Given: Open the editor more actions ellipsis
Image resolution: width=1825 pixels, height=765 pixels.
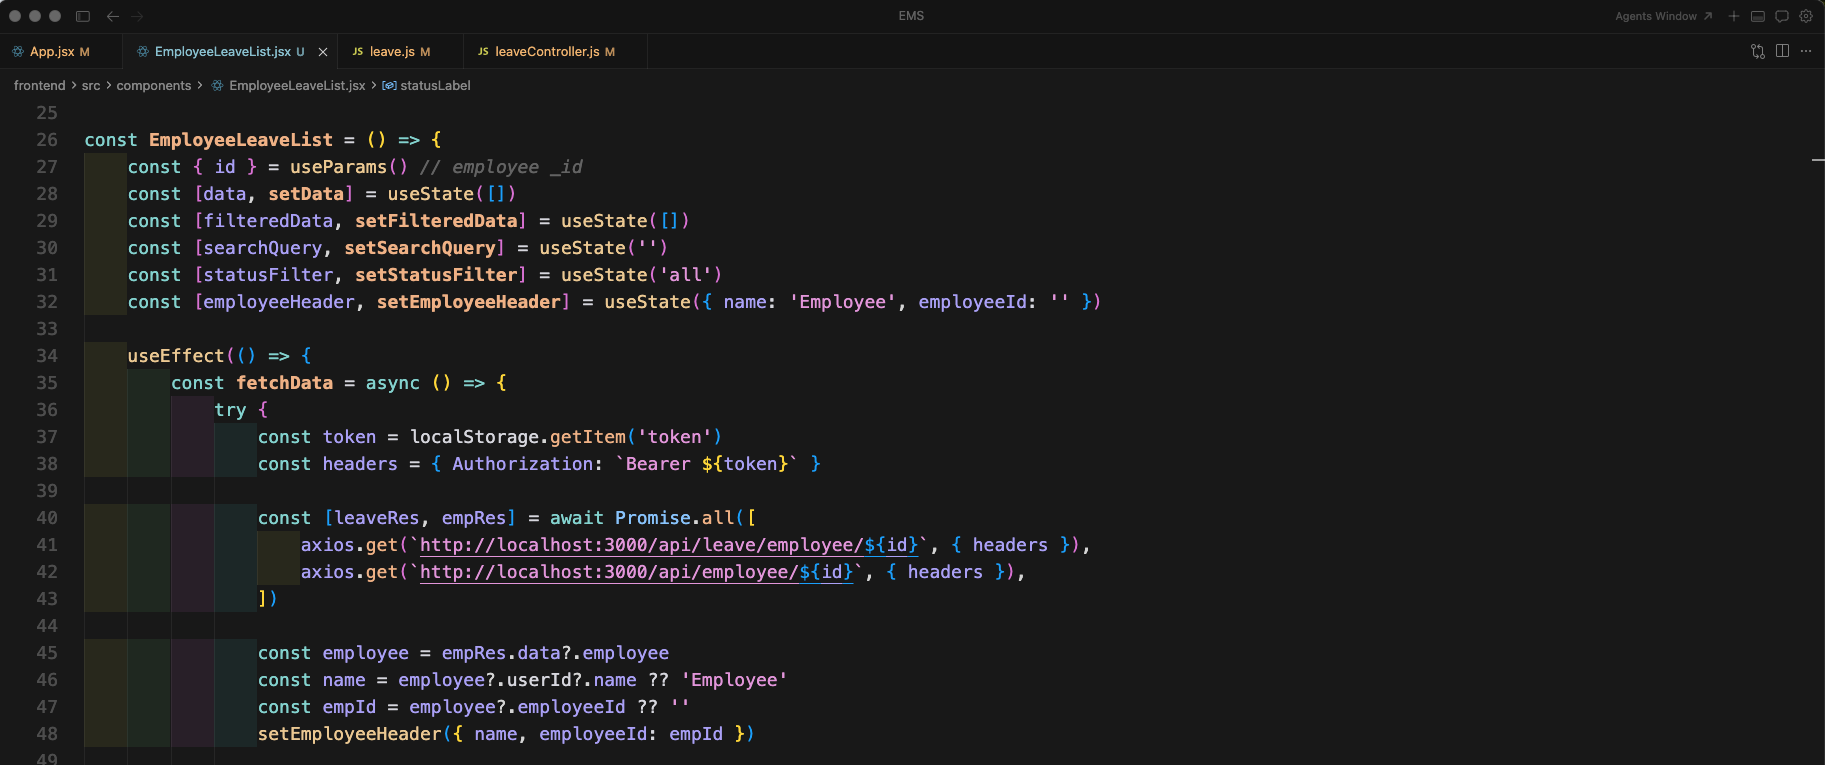Looking at the screenshot, I should click(x=1806, y=51).
